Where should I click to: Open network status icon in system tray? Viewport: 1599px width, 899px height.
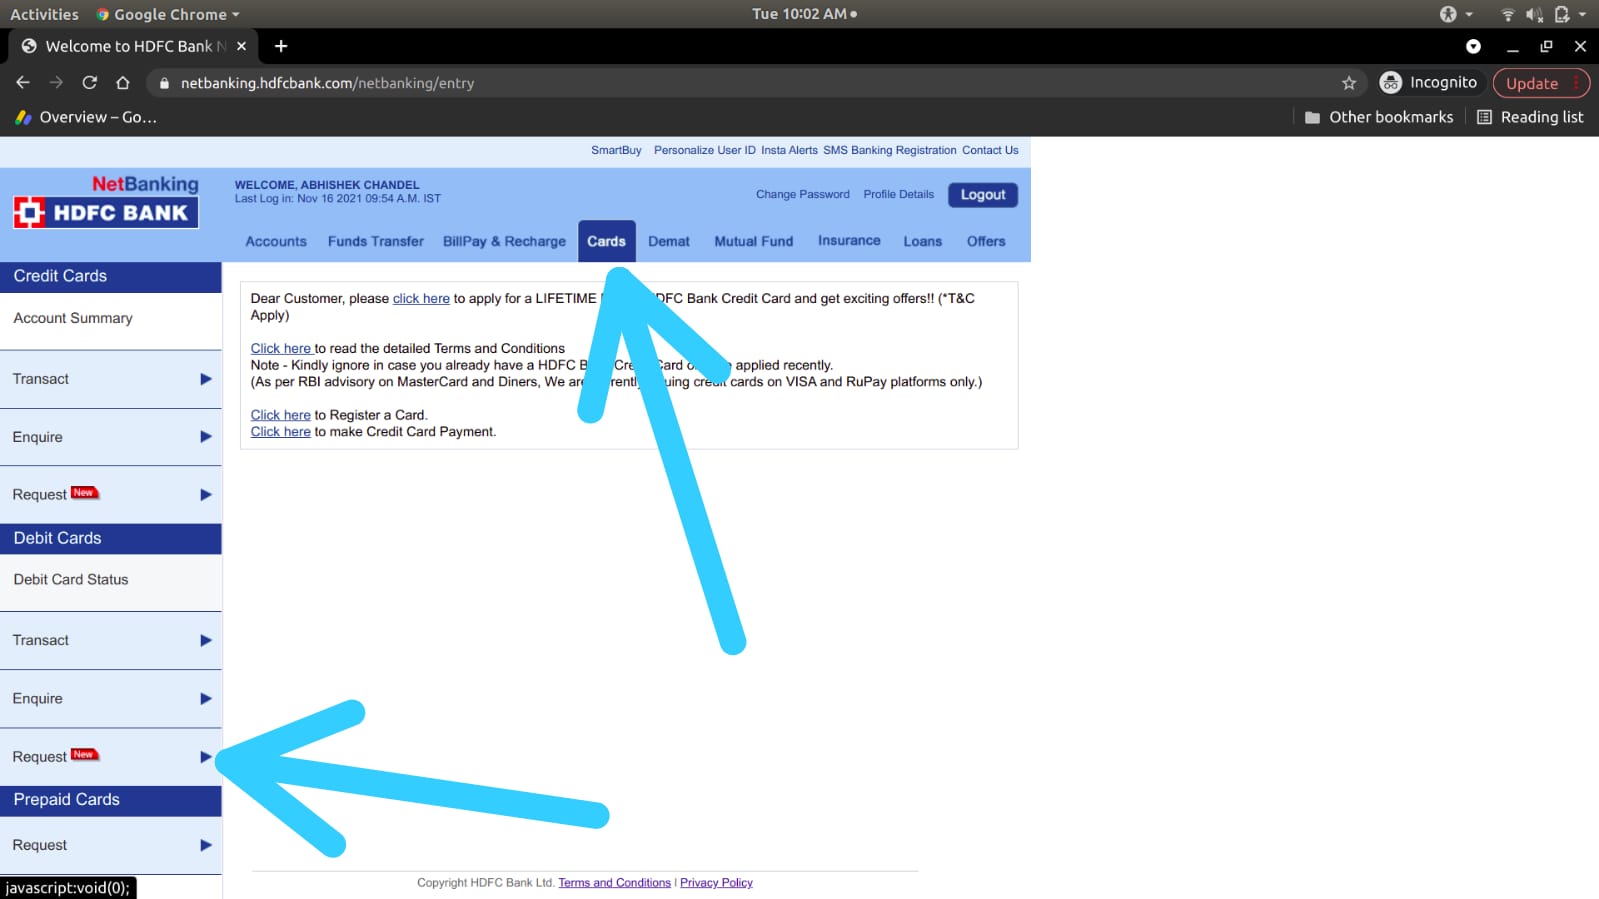pos(1508,14)
